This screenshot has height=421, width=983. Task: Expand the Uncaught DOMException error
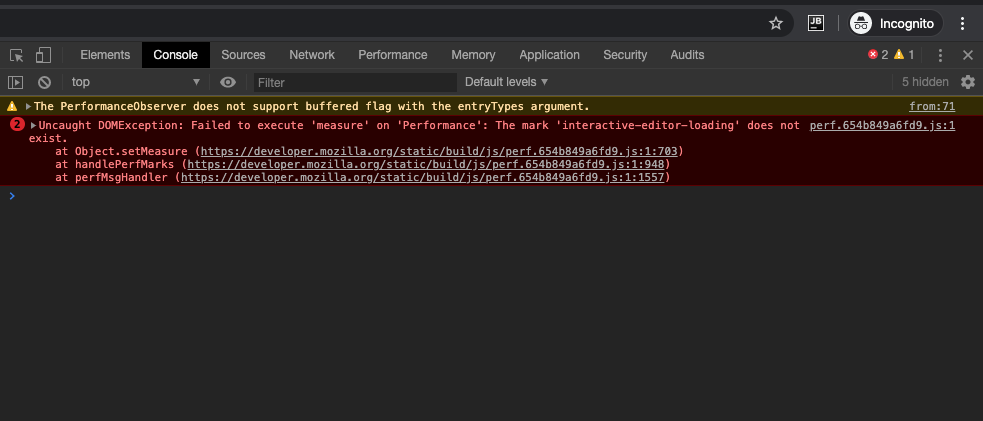(x=34, y=125)
